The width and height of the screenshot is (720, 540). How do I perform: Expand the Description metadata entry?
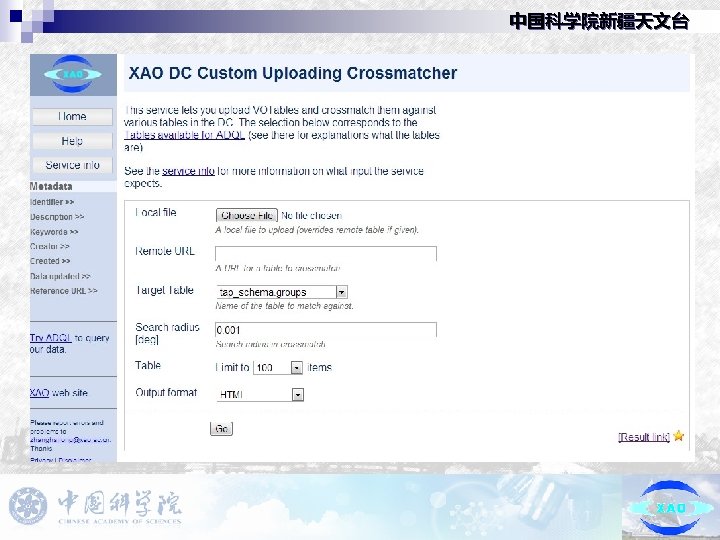(57, 217)
